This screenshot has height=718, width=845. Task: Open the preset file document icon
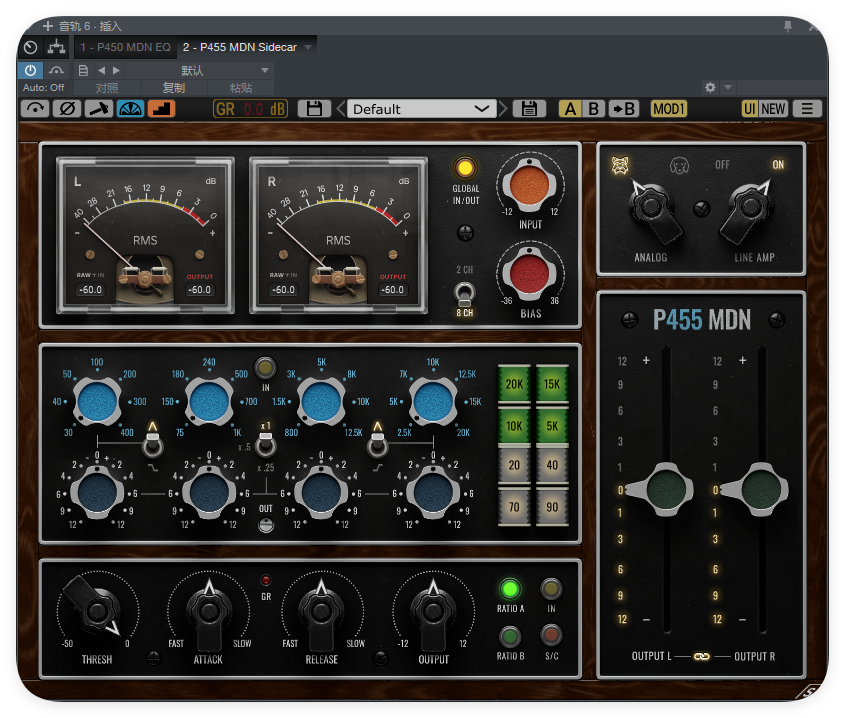83,71
